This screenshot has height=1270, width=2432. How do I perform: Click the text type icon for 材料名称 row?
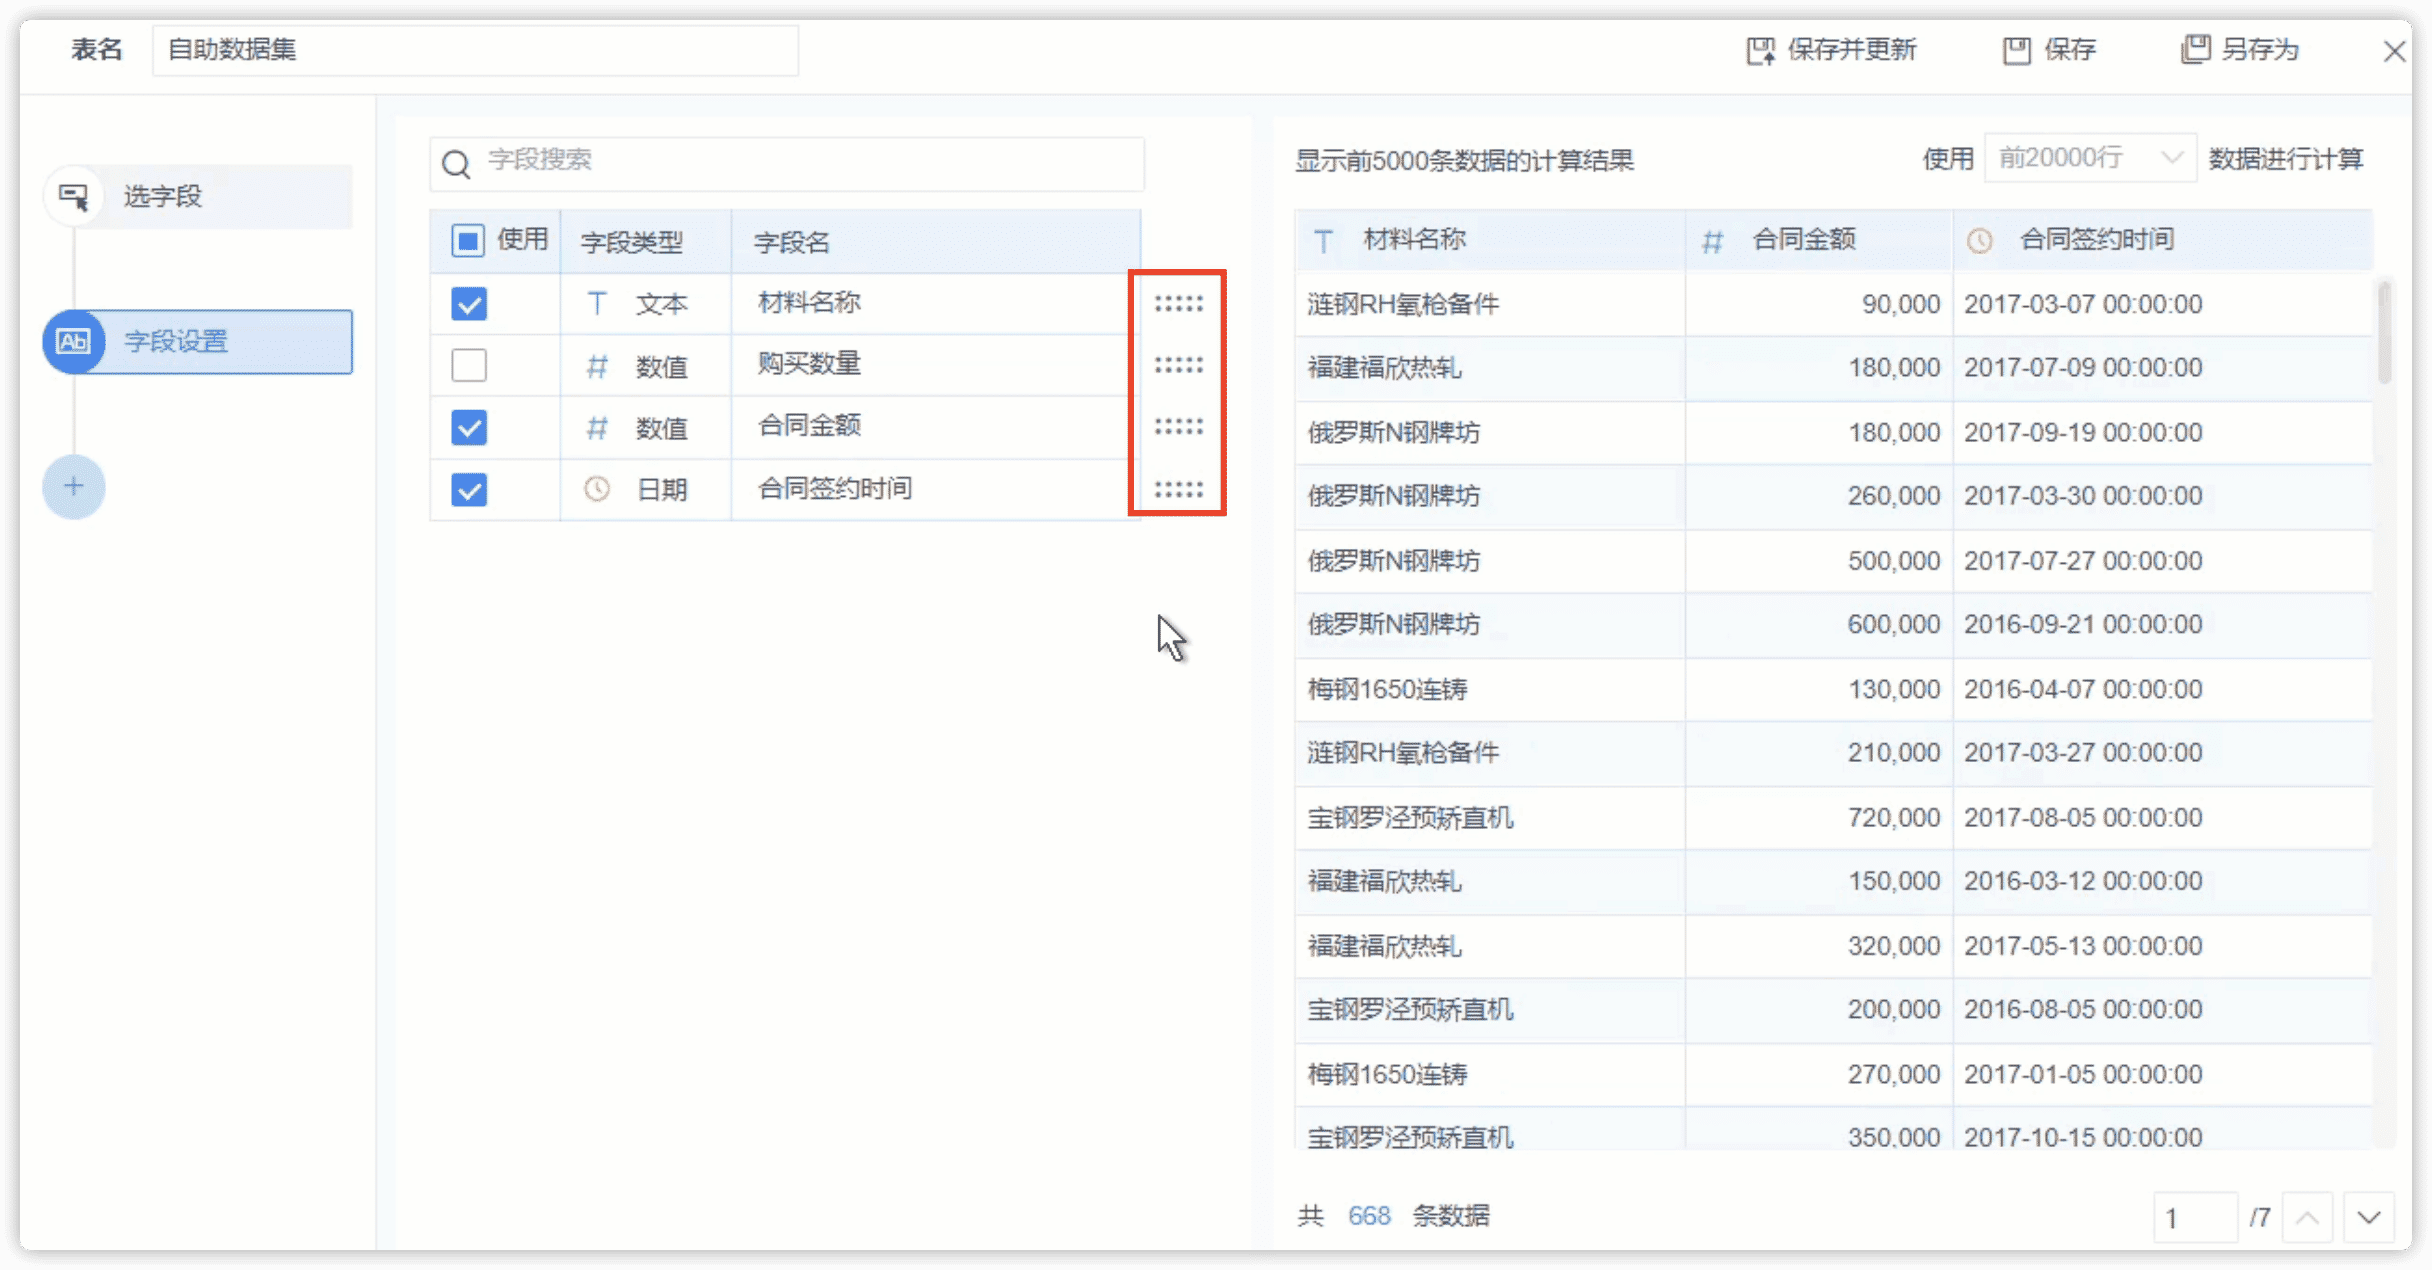pyautogui.click(x=597, y=303)
